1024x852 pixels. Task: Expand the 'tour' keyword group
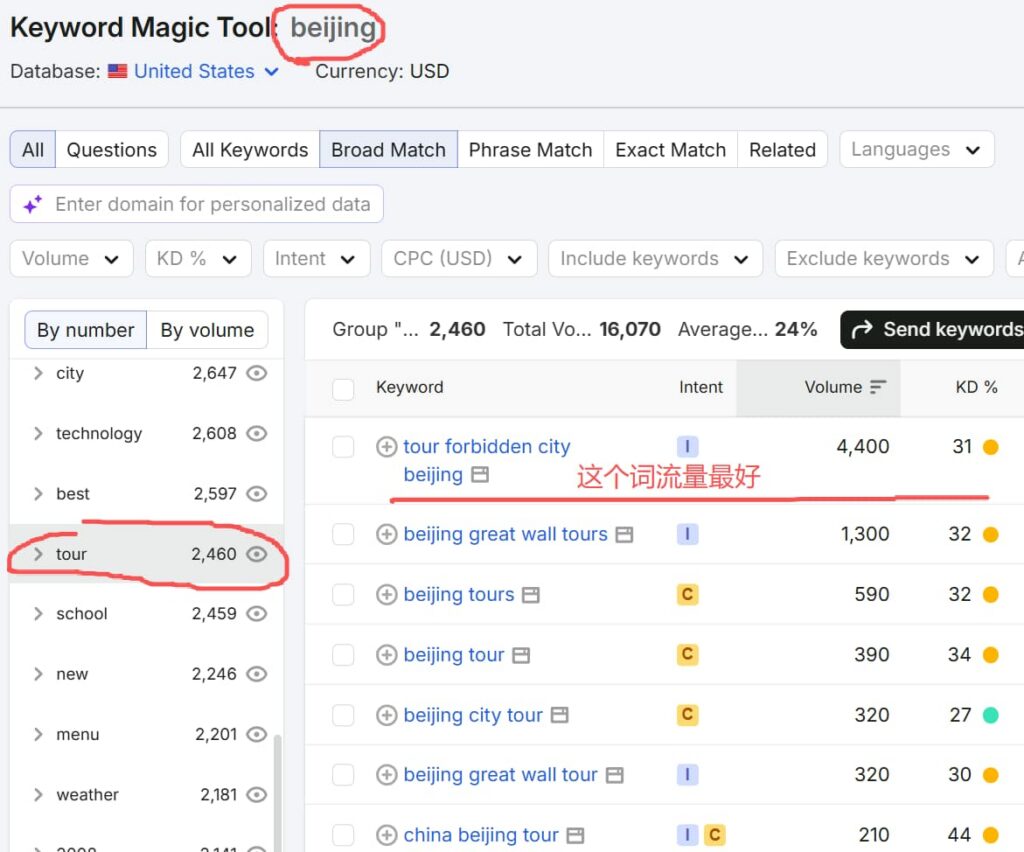[x=38, y=554]
